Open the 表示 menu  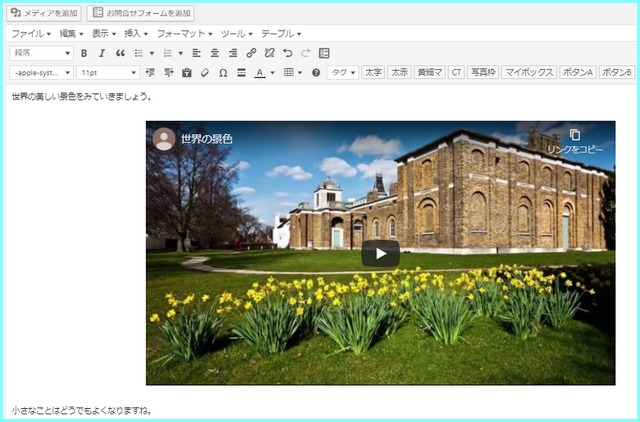tap(104, 33)
